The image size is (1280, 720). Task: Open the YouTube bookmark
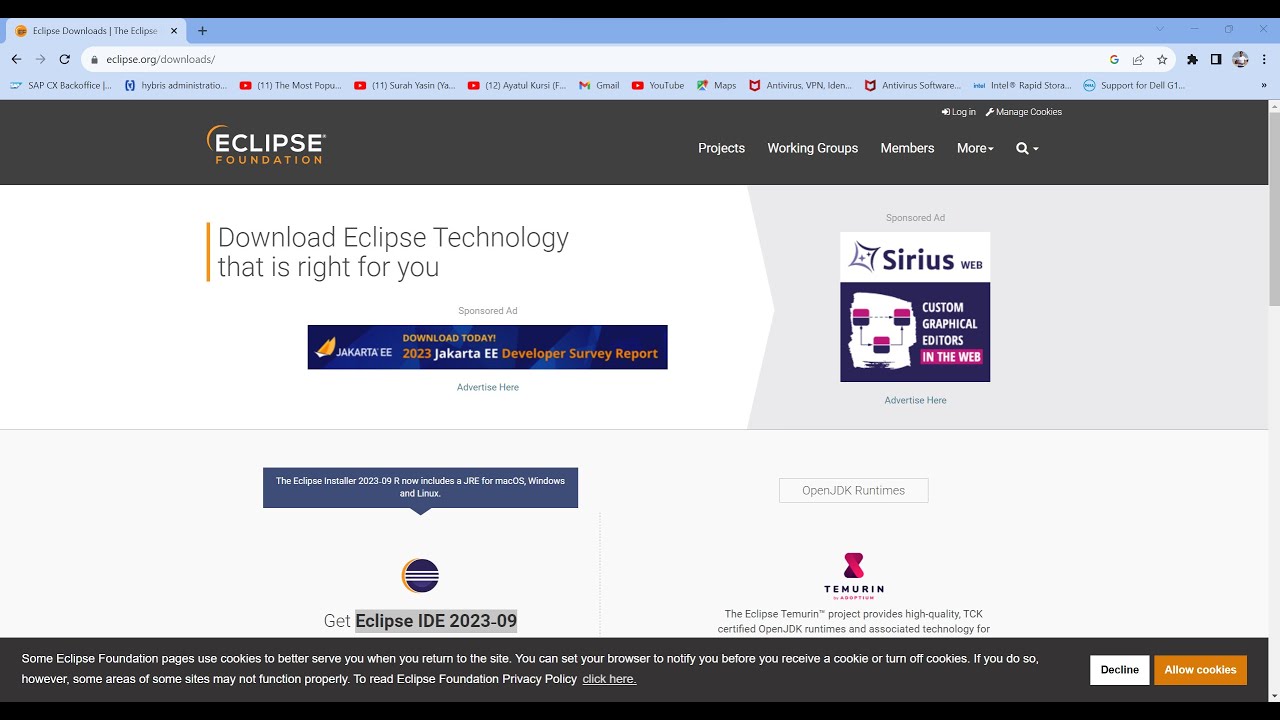click(x=658, y=86)
